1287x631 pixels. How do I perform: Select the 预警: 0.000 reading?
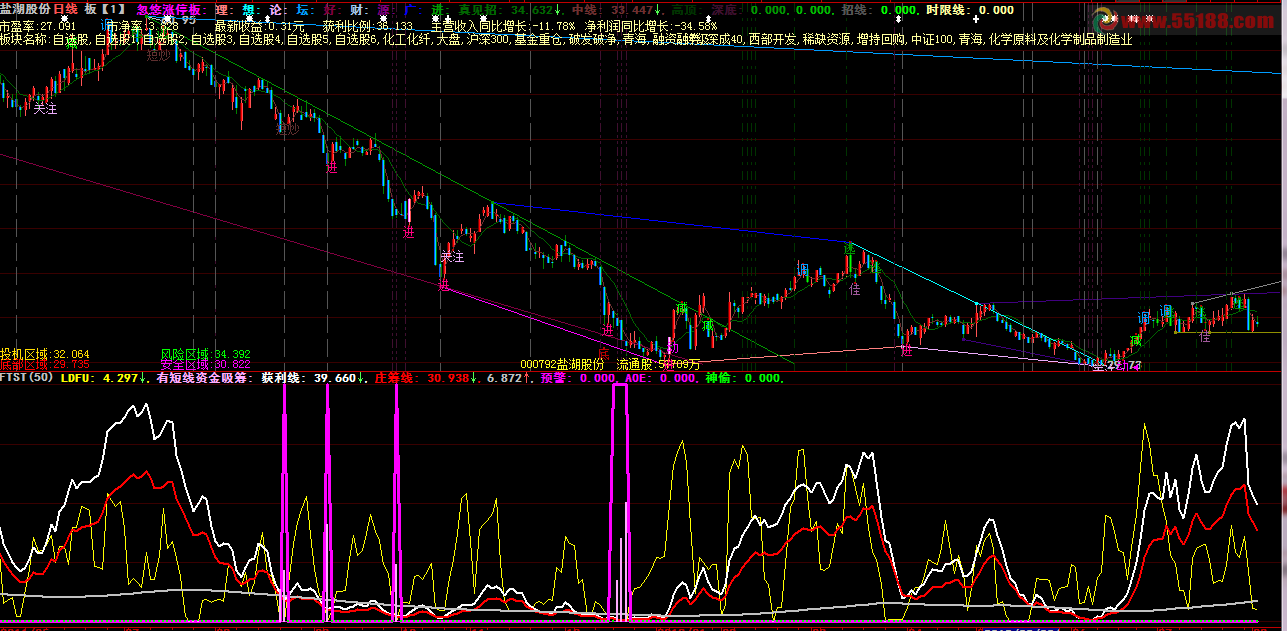pyautogui.click(x=579, y=378)
